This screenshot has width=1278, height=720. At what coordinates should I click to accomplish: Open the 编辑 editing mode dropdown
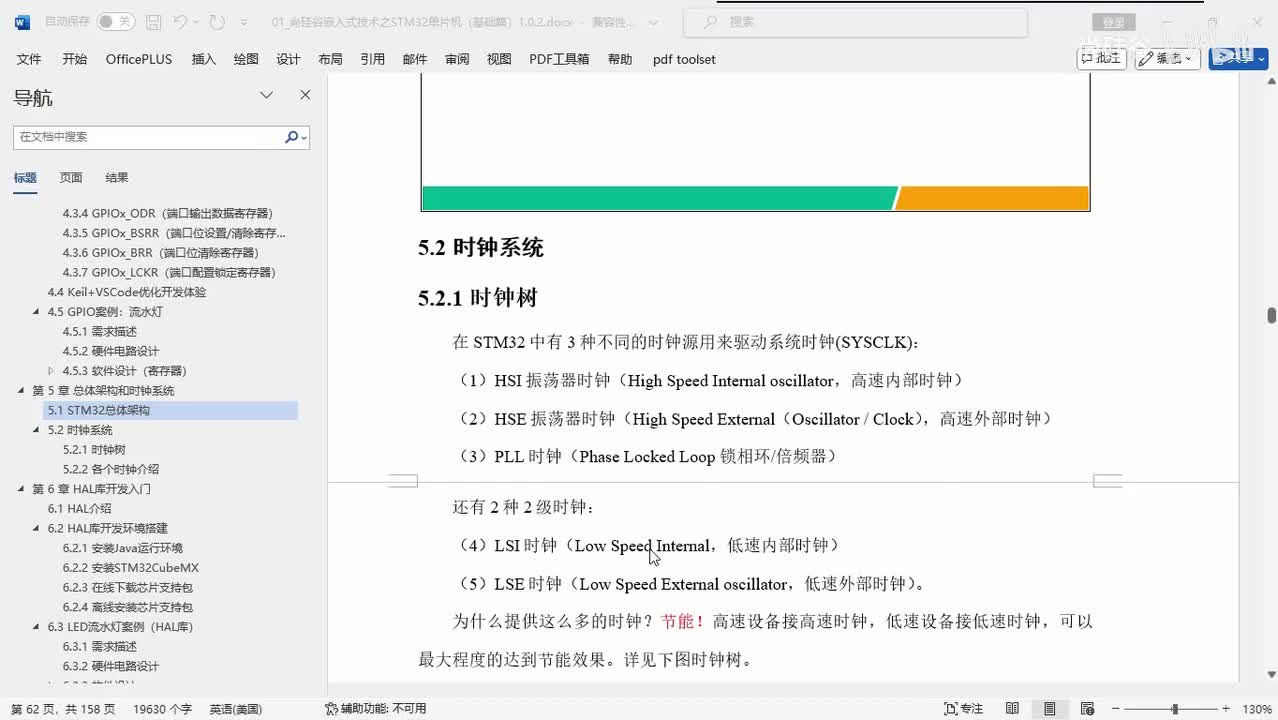coord(1168,59)
